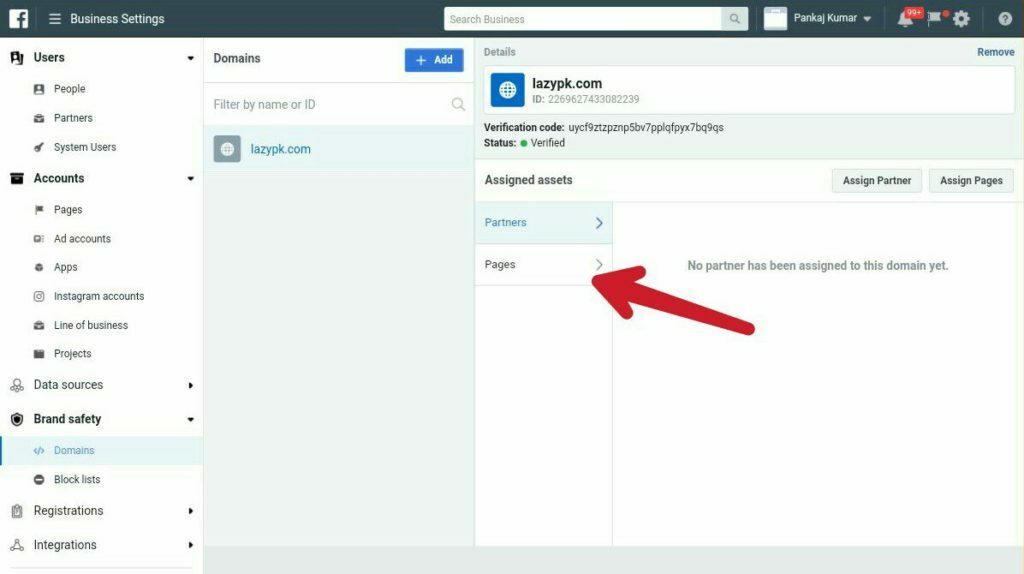1024x574 pixels.
Task: Expand the Data sources section
Action: 190,385
